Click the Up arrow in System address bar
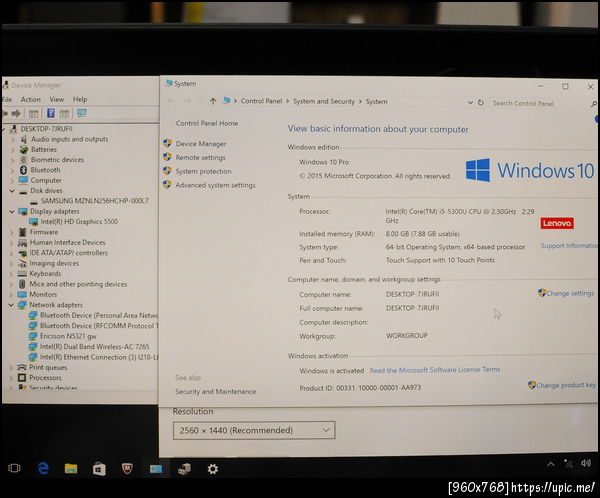This screenshot has width=600, height=498. coord(213,101)
